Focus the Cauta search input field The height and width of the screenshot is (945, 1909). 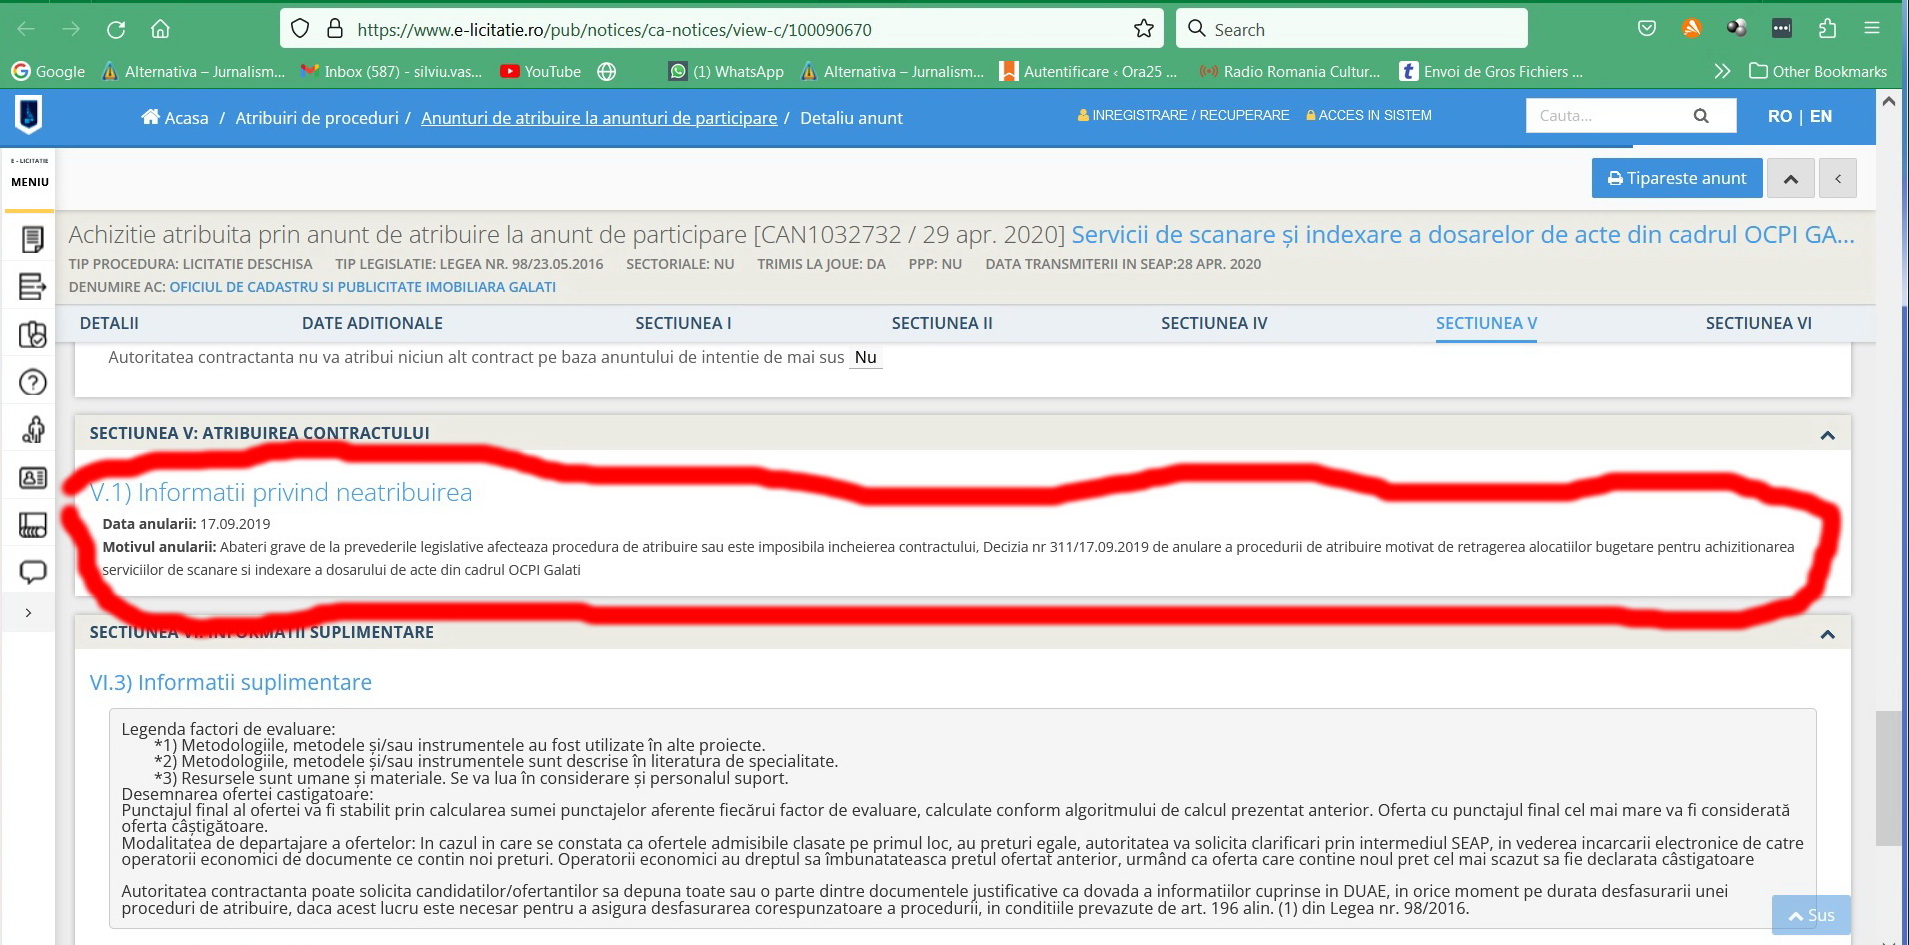pos(1605,116)
